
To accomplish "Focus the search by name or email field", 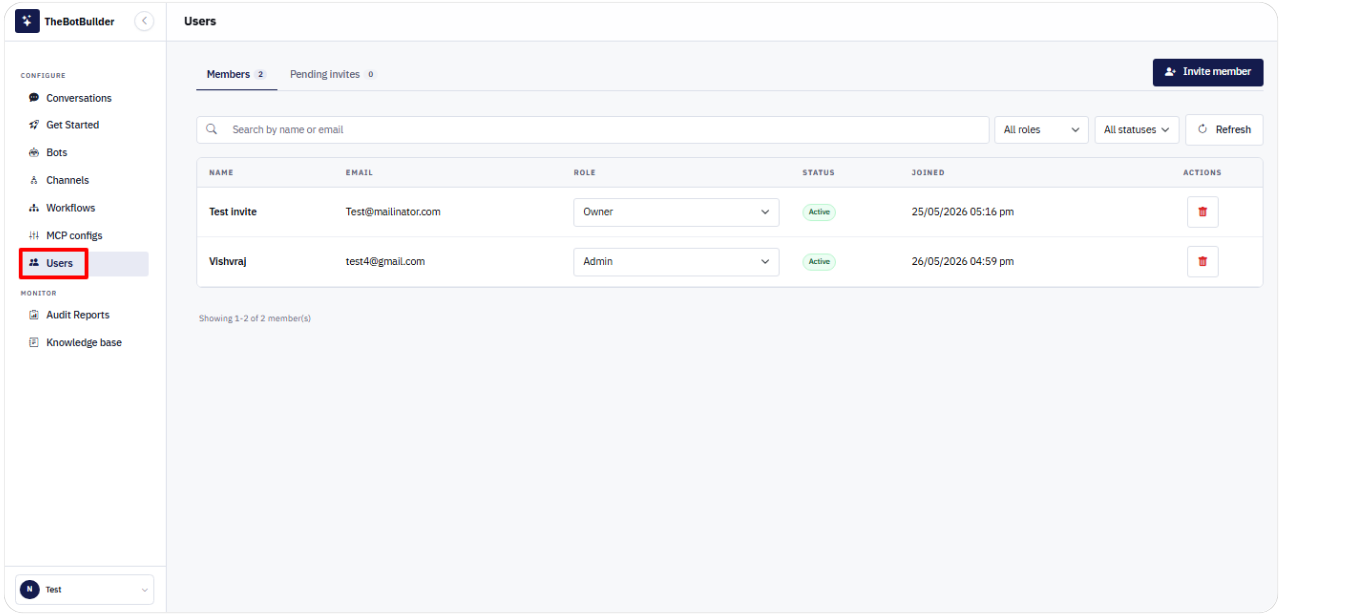I will 593,129.
